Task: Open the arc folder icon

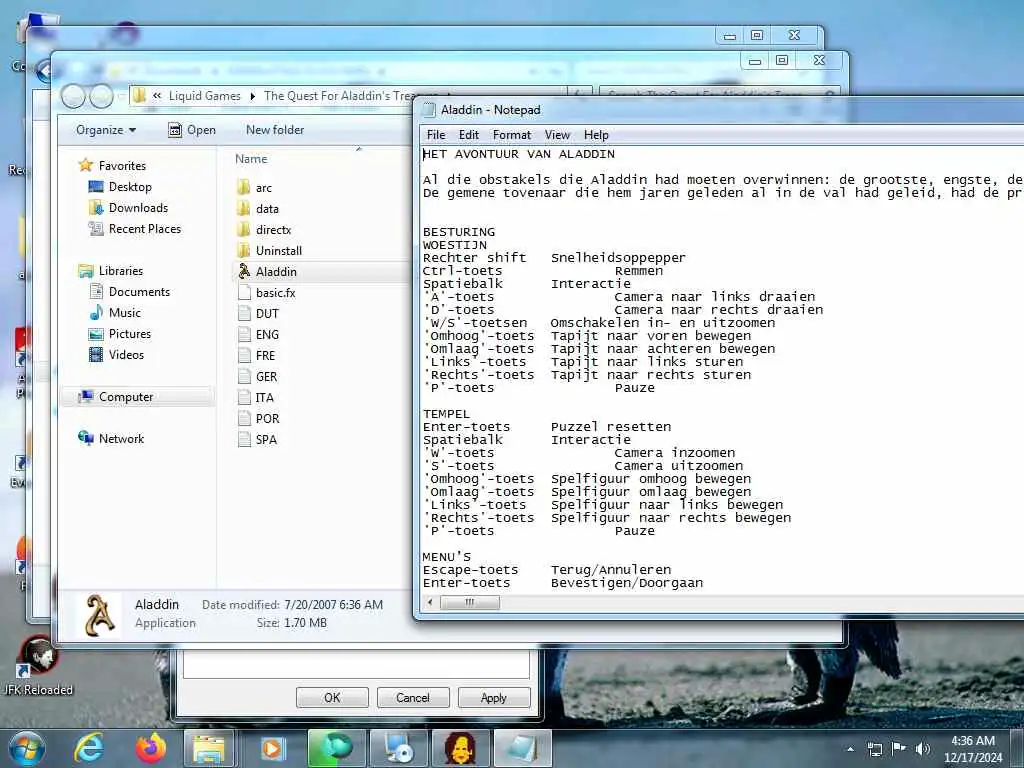Action: coord(244,188)
